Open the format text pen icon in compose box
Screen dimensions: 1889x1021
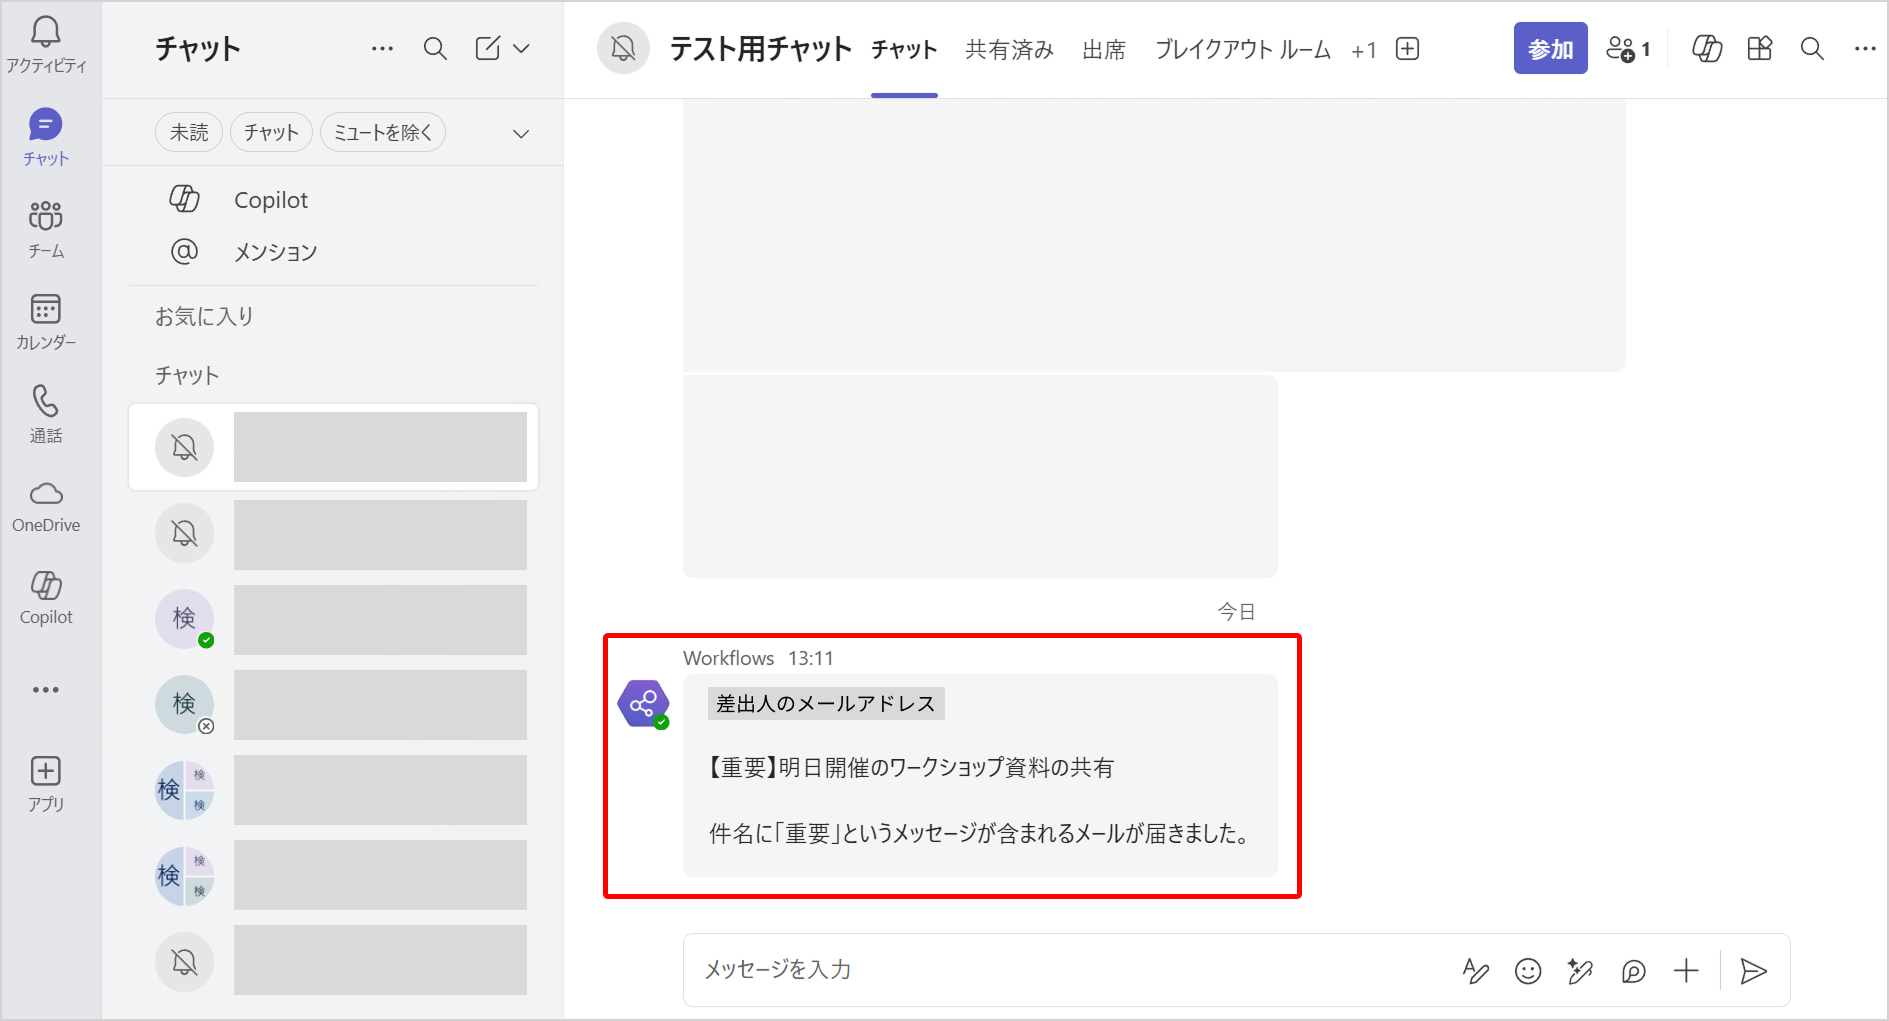(1475, 971)
